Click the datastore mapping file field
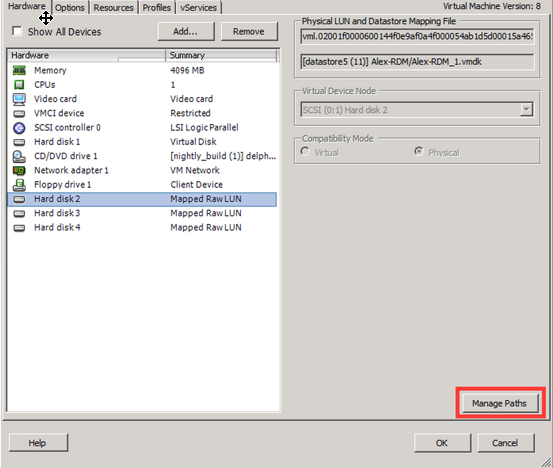 pyautogui.click(x=417, y=62)
